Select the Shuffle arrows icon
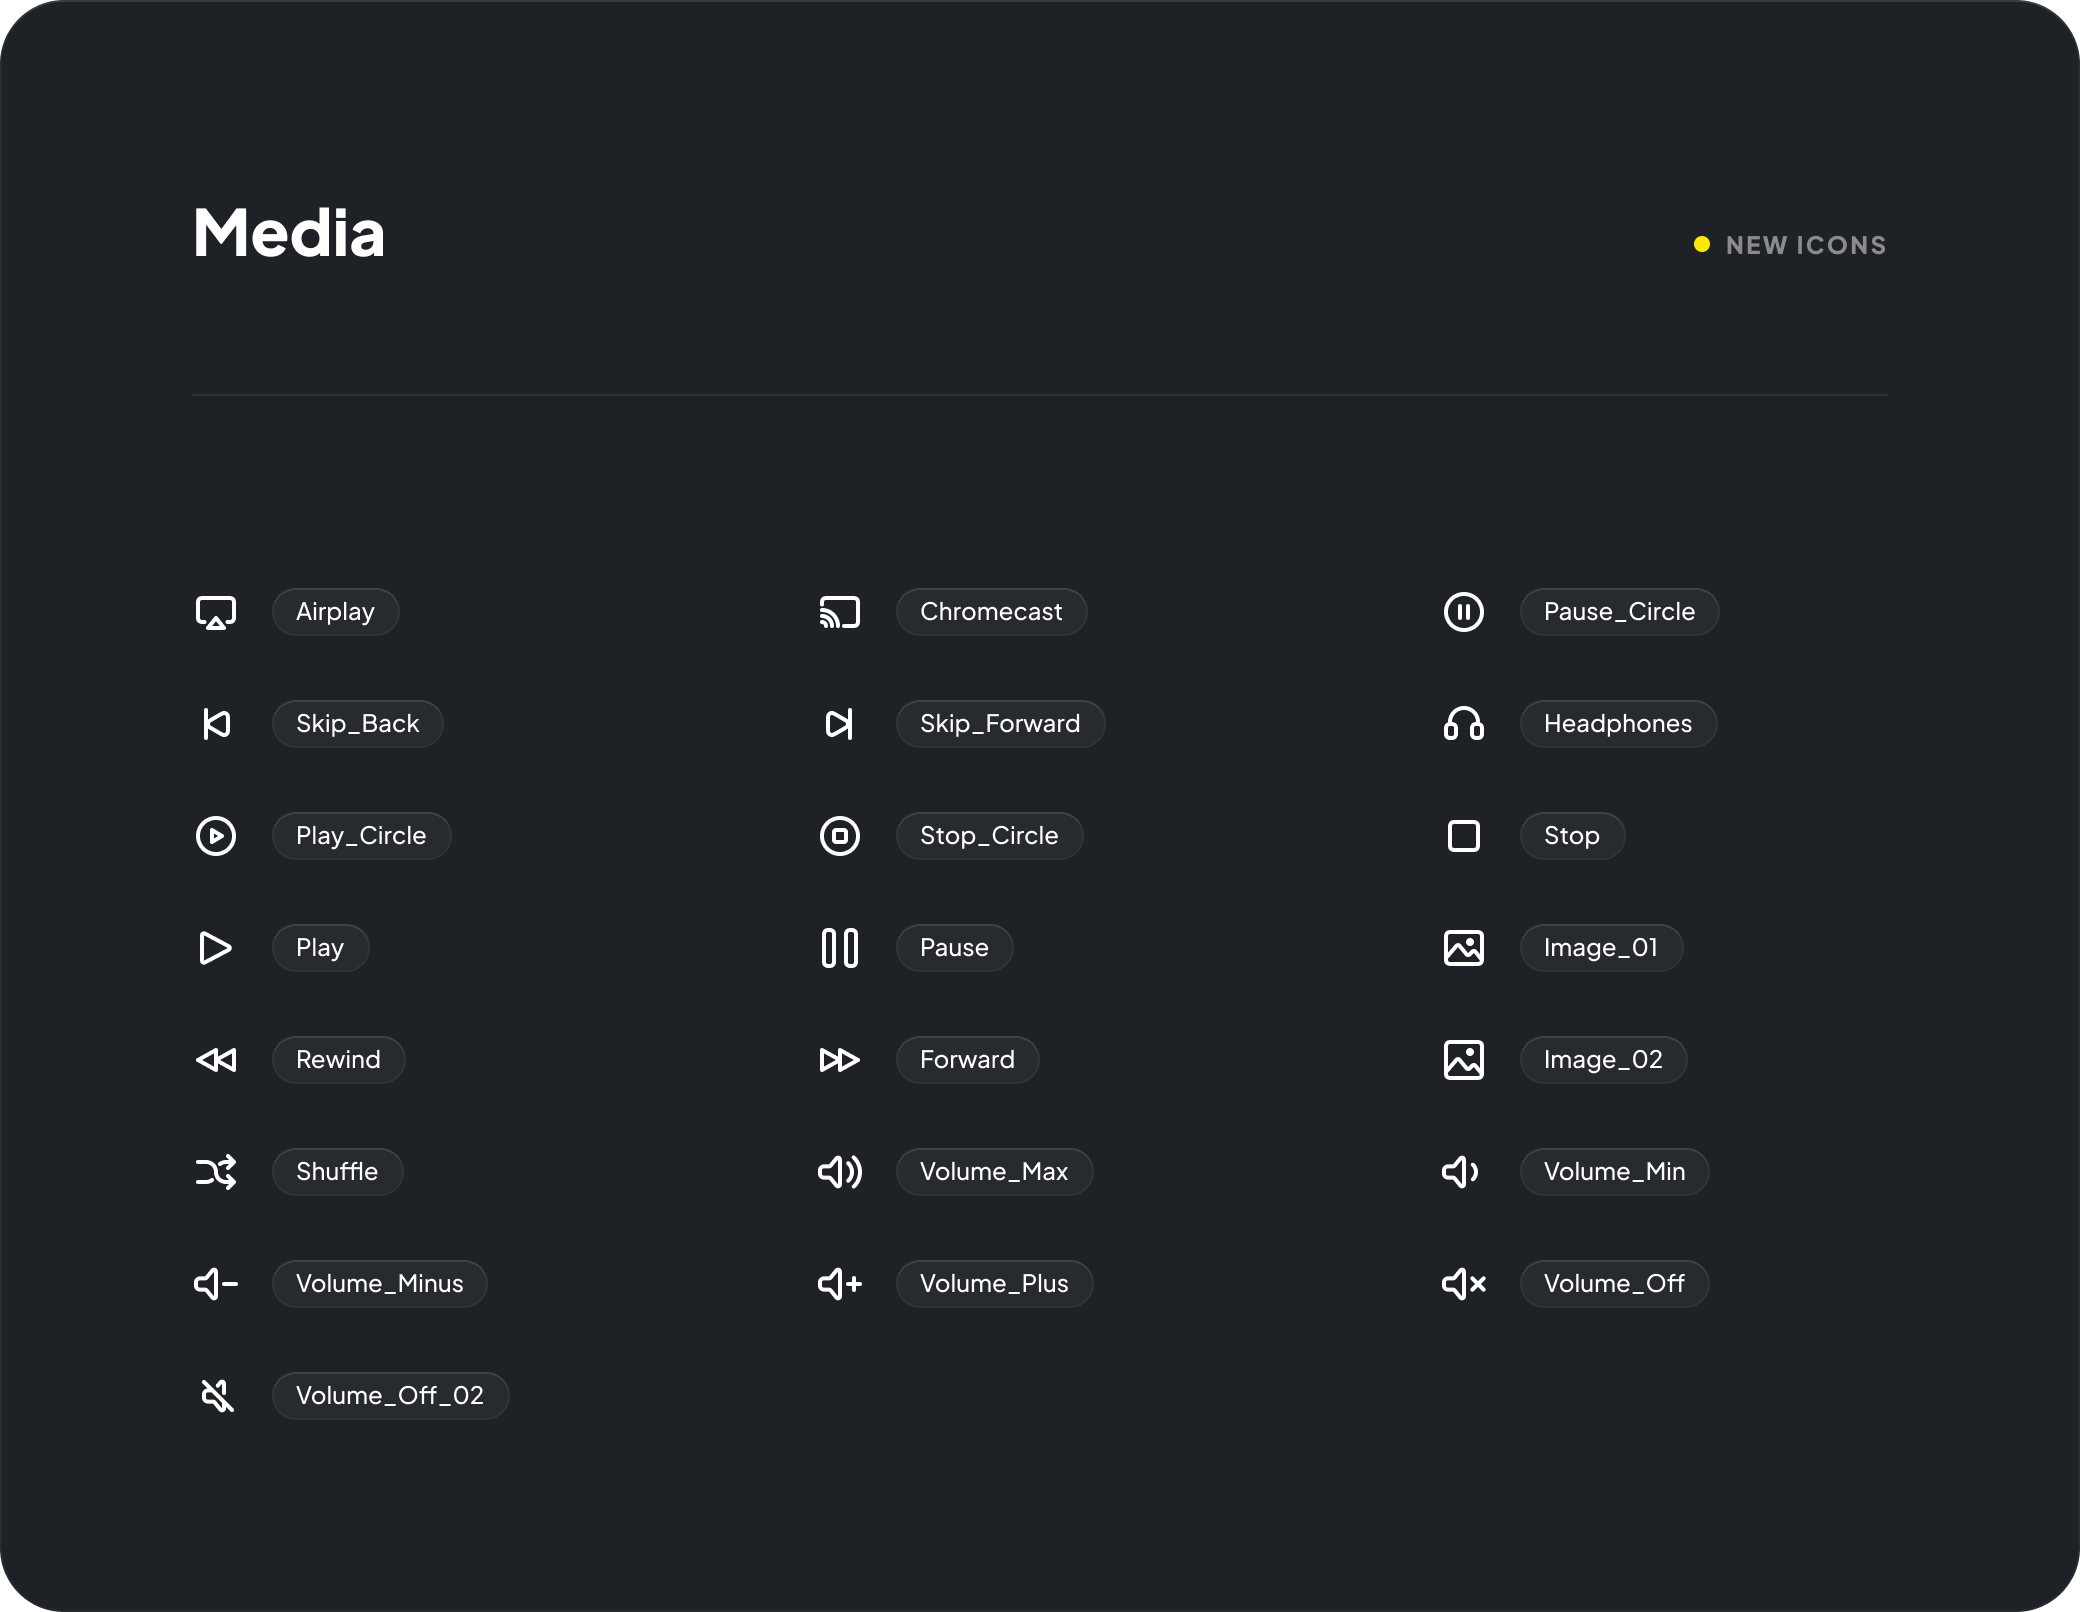The width and height of the screenshot is (2080, 1612). pyautogui.click(x=216, y=1172)
